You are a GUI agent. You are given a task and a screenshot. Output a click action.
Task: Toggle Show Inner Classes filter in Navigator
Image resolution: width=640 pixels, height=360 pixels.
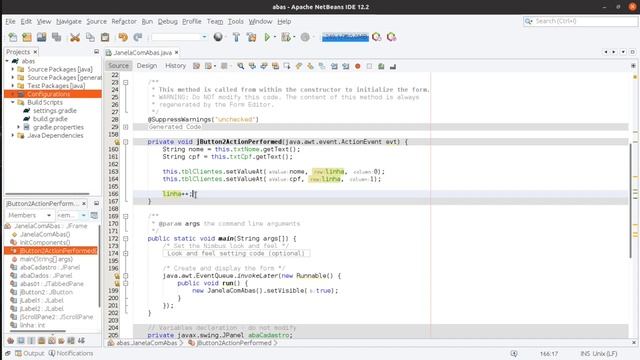click(x=51, y=340)
